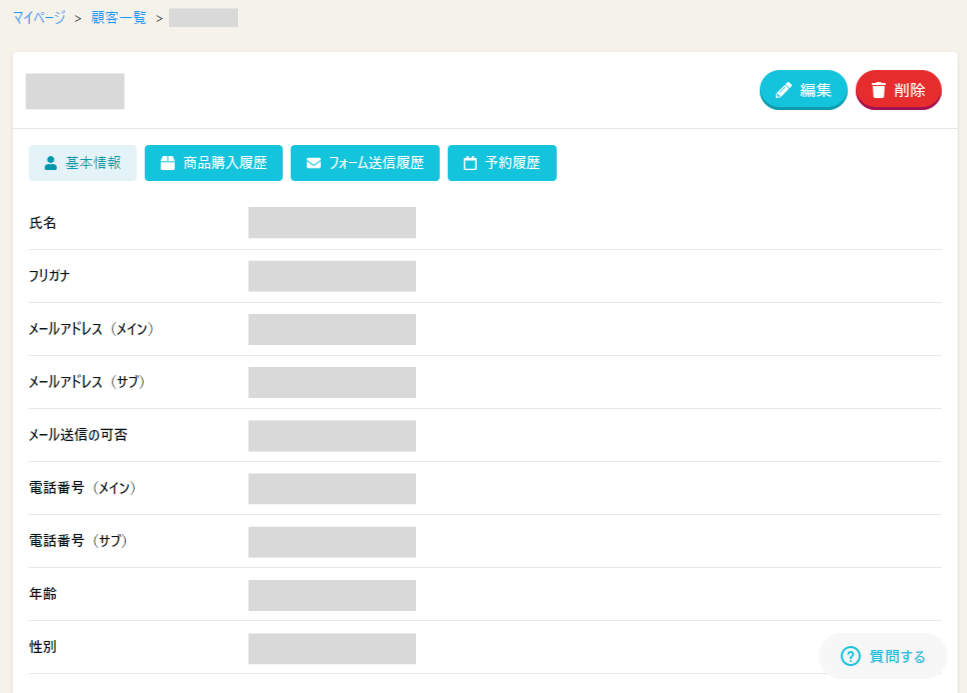This screenshot has width=967, height=693.
Task: Click the 電話番号（メイン） value
Action: pyautogui.click(x=331, y=488)
